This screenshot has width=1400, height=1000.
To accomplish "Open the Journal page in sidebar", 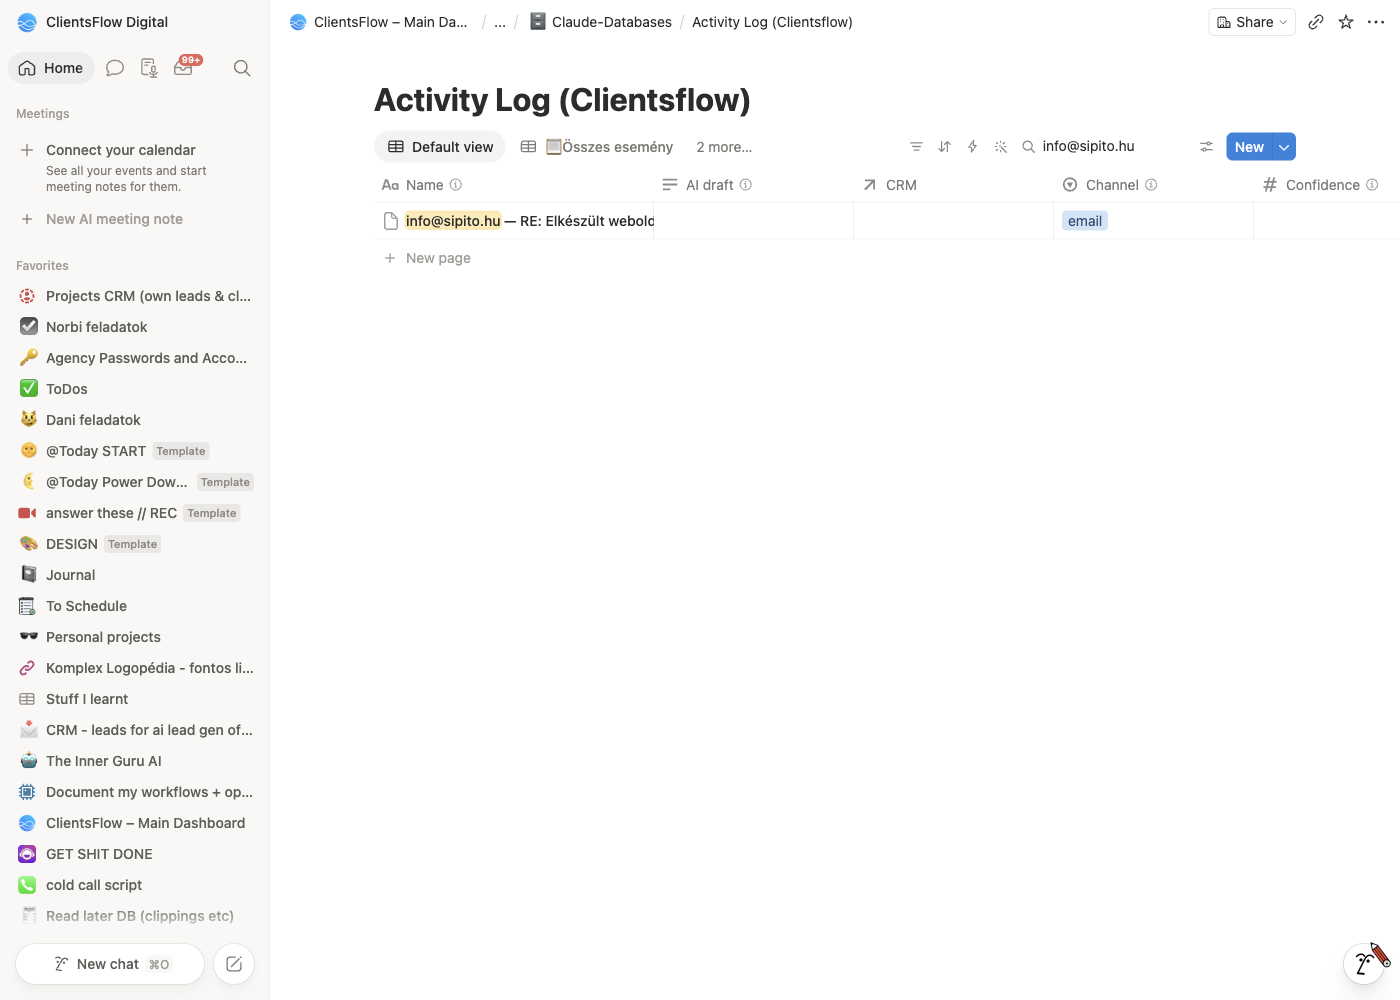I will (x=135, y=575).
